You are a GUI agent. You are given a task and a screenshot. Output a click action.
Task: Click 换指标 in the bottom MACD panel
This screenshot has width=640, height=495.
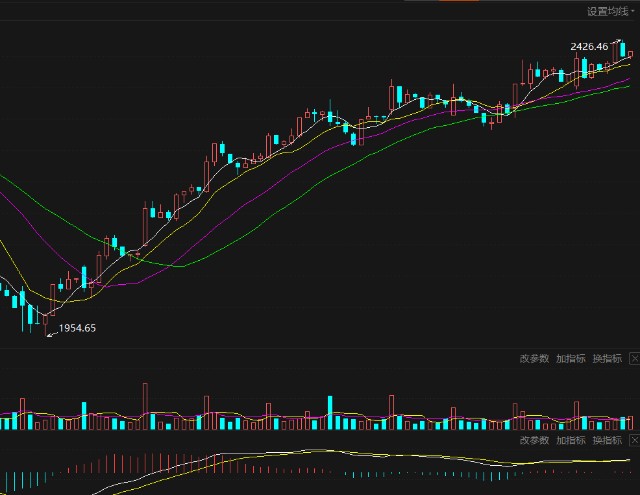606,440
